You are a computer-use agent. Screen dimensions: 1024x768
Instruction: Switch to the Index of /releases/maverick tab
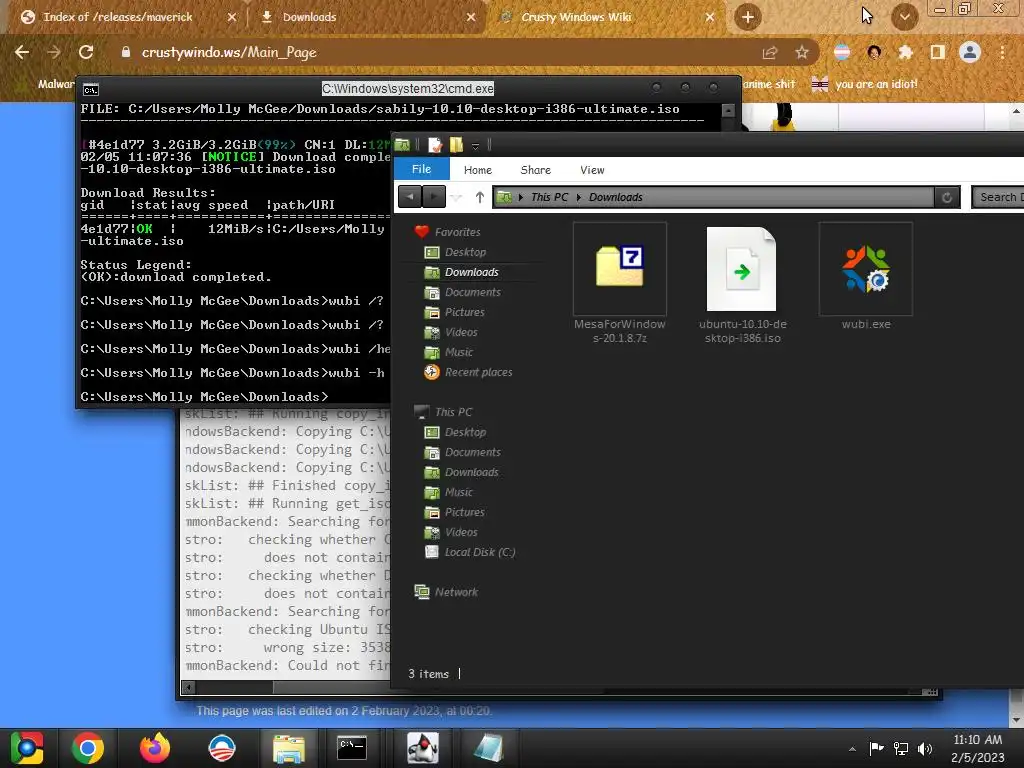(118, 17)
